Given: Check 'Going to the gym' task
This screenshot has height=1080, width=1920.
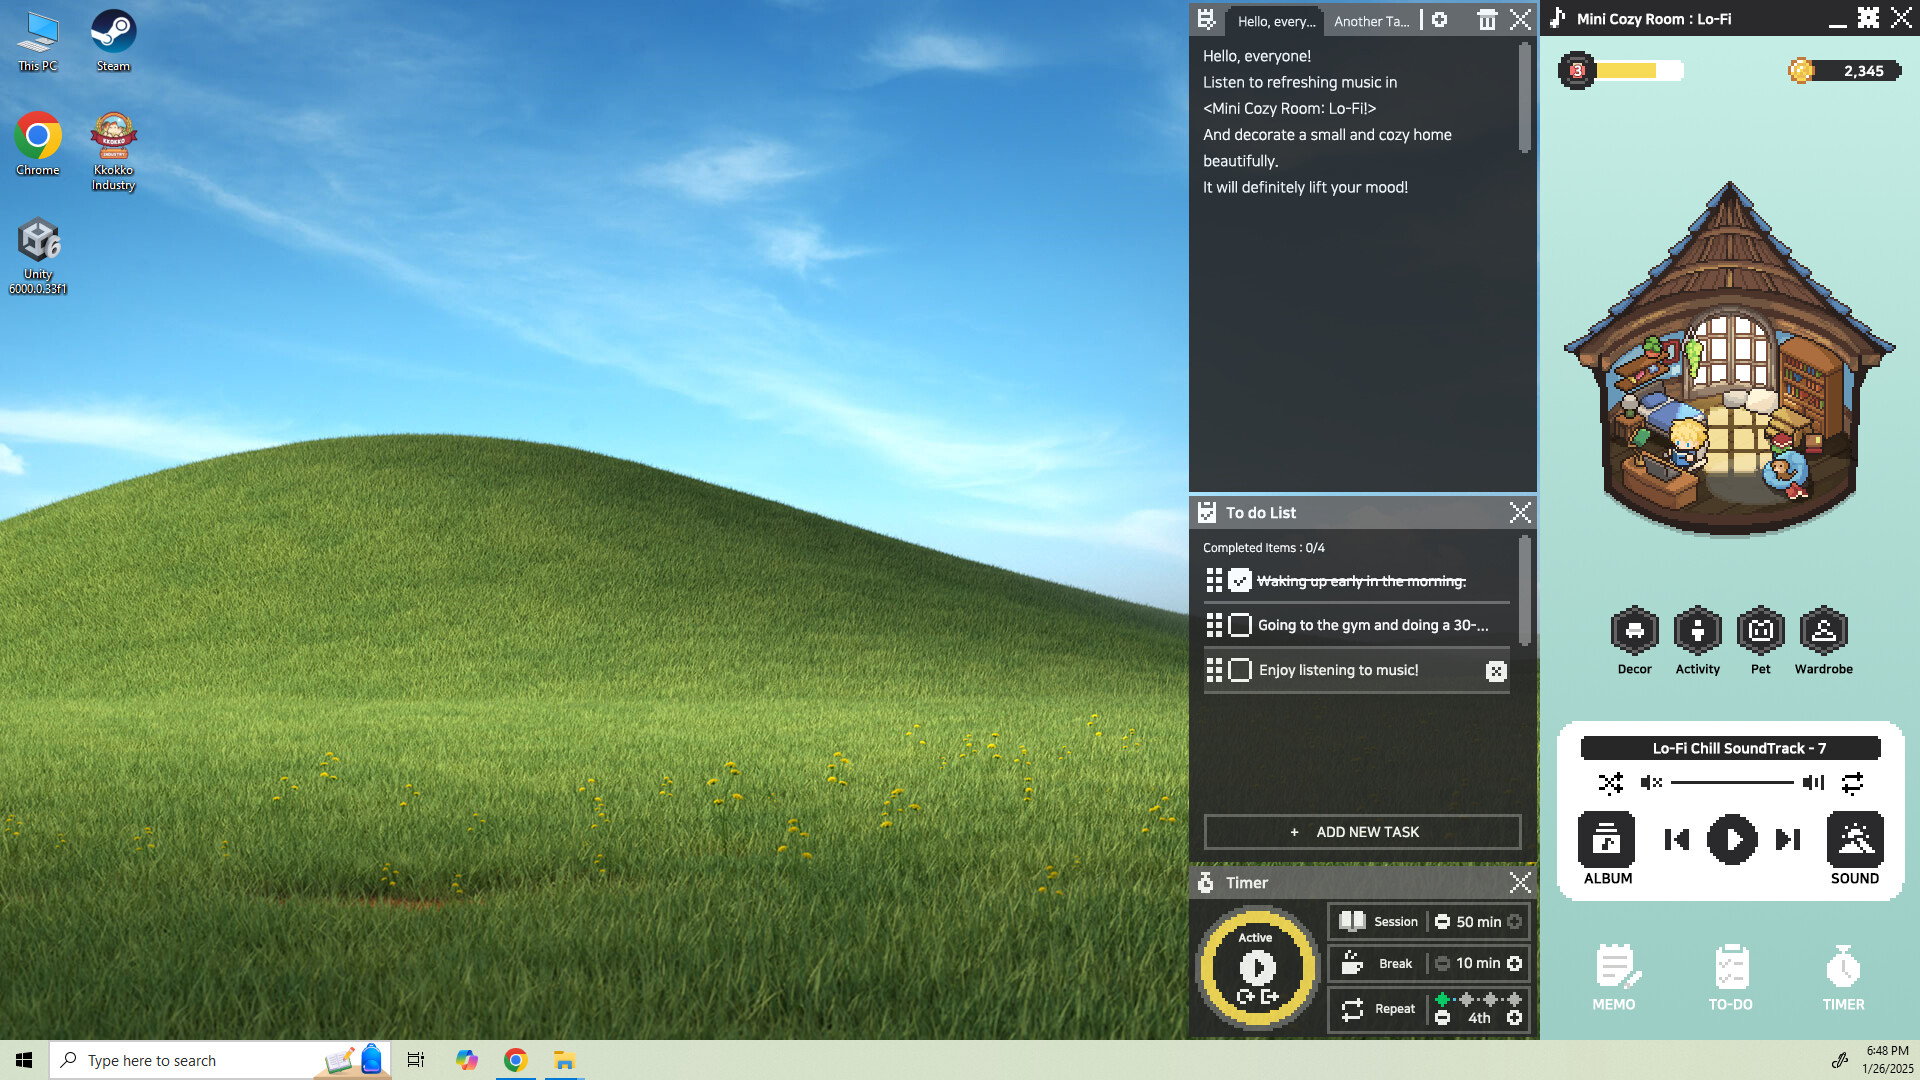Looking at the screenshot, I should click(x=1240, y=625).
